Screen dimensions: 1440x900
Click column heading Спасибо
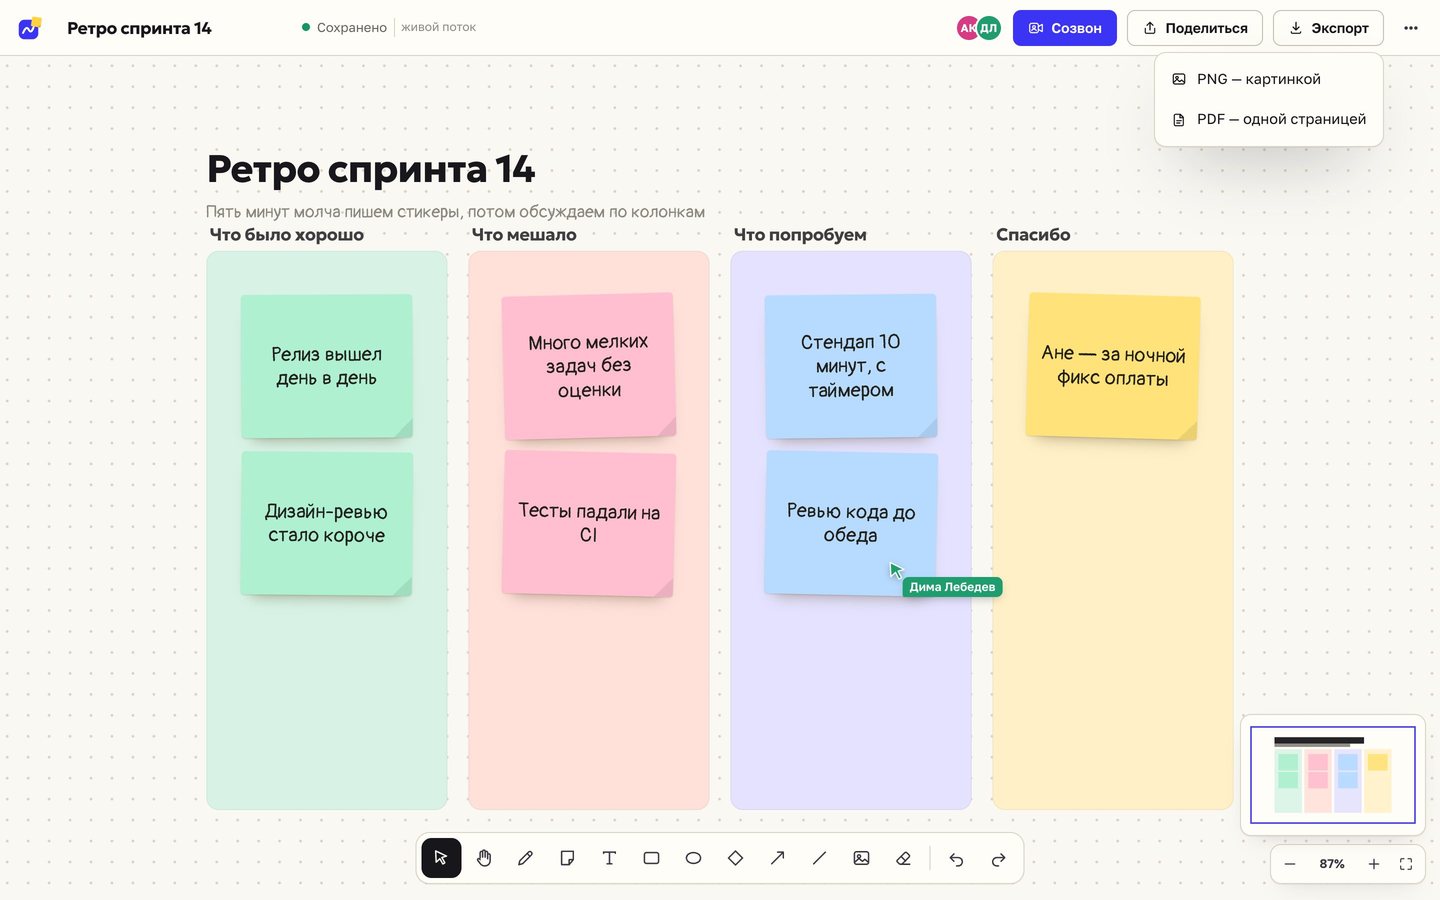[1033, 235]
